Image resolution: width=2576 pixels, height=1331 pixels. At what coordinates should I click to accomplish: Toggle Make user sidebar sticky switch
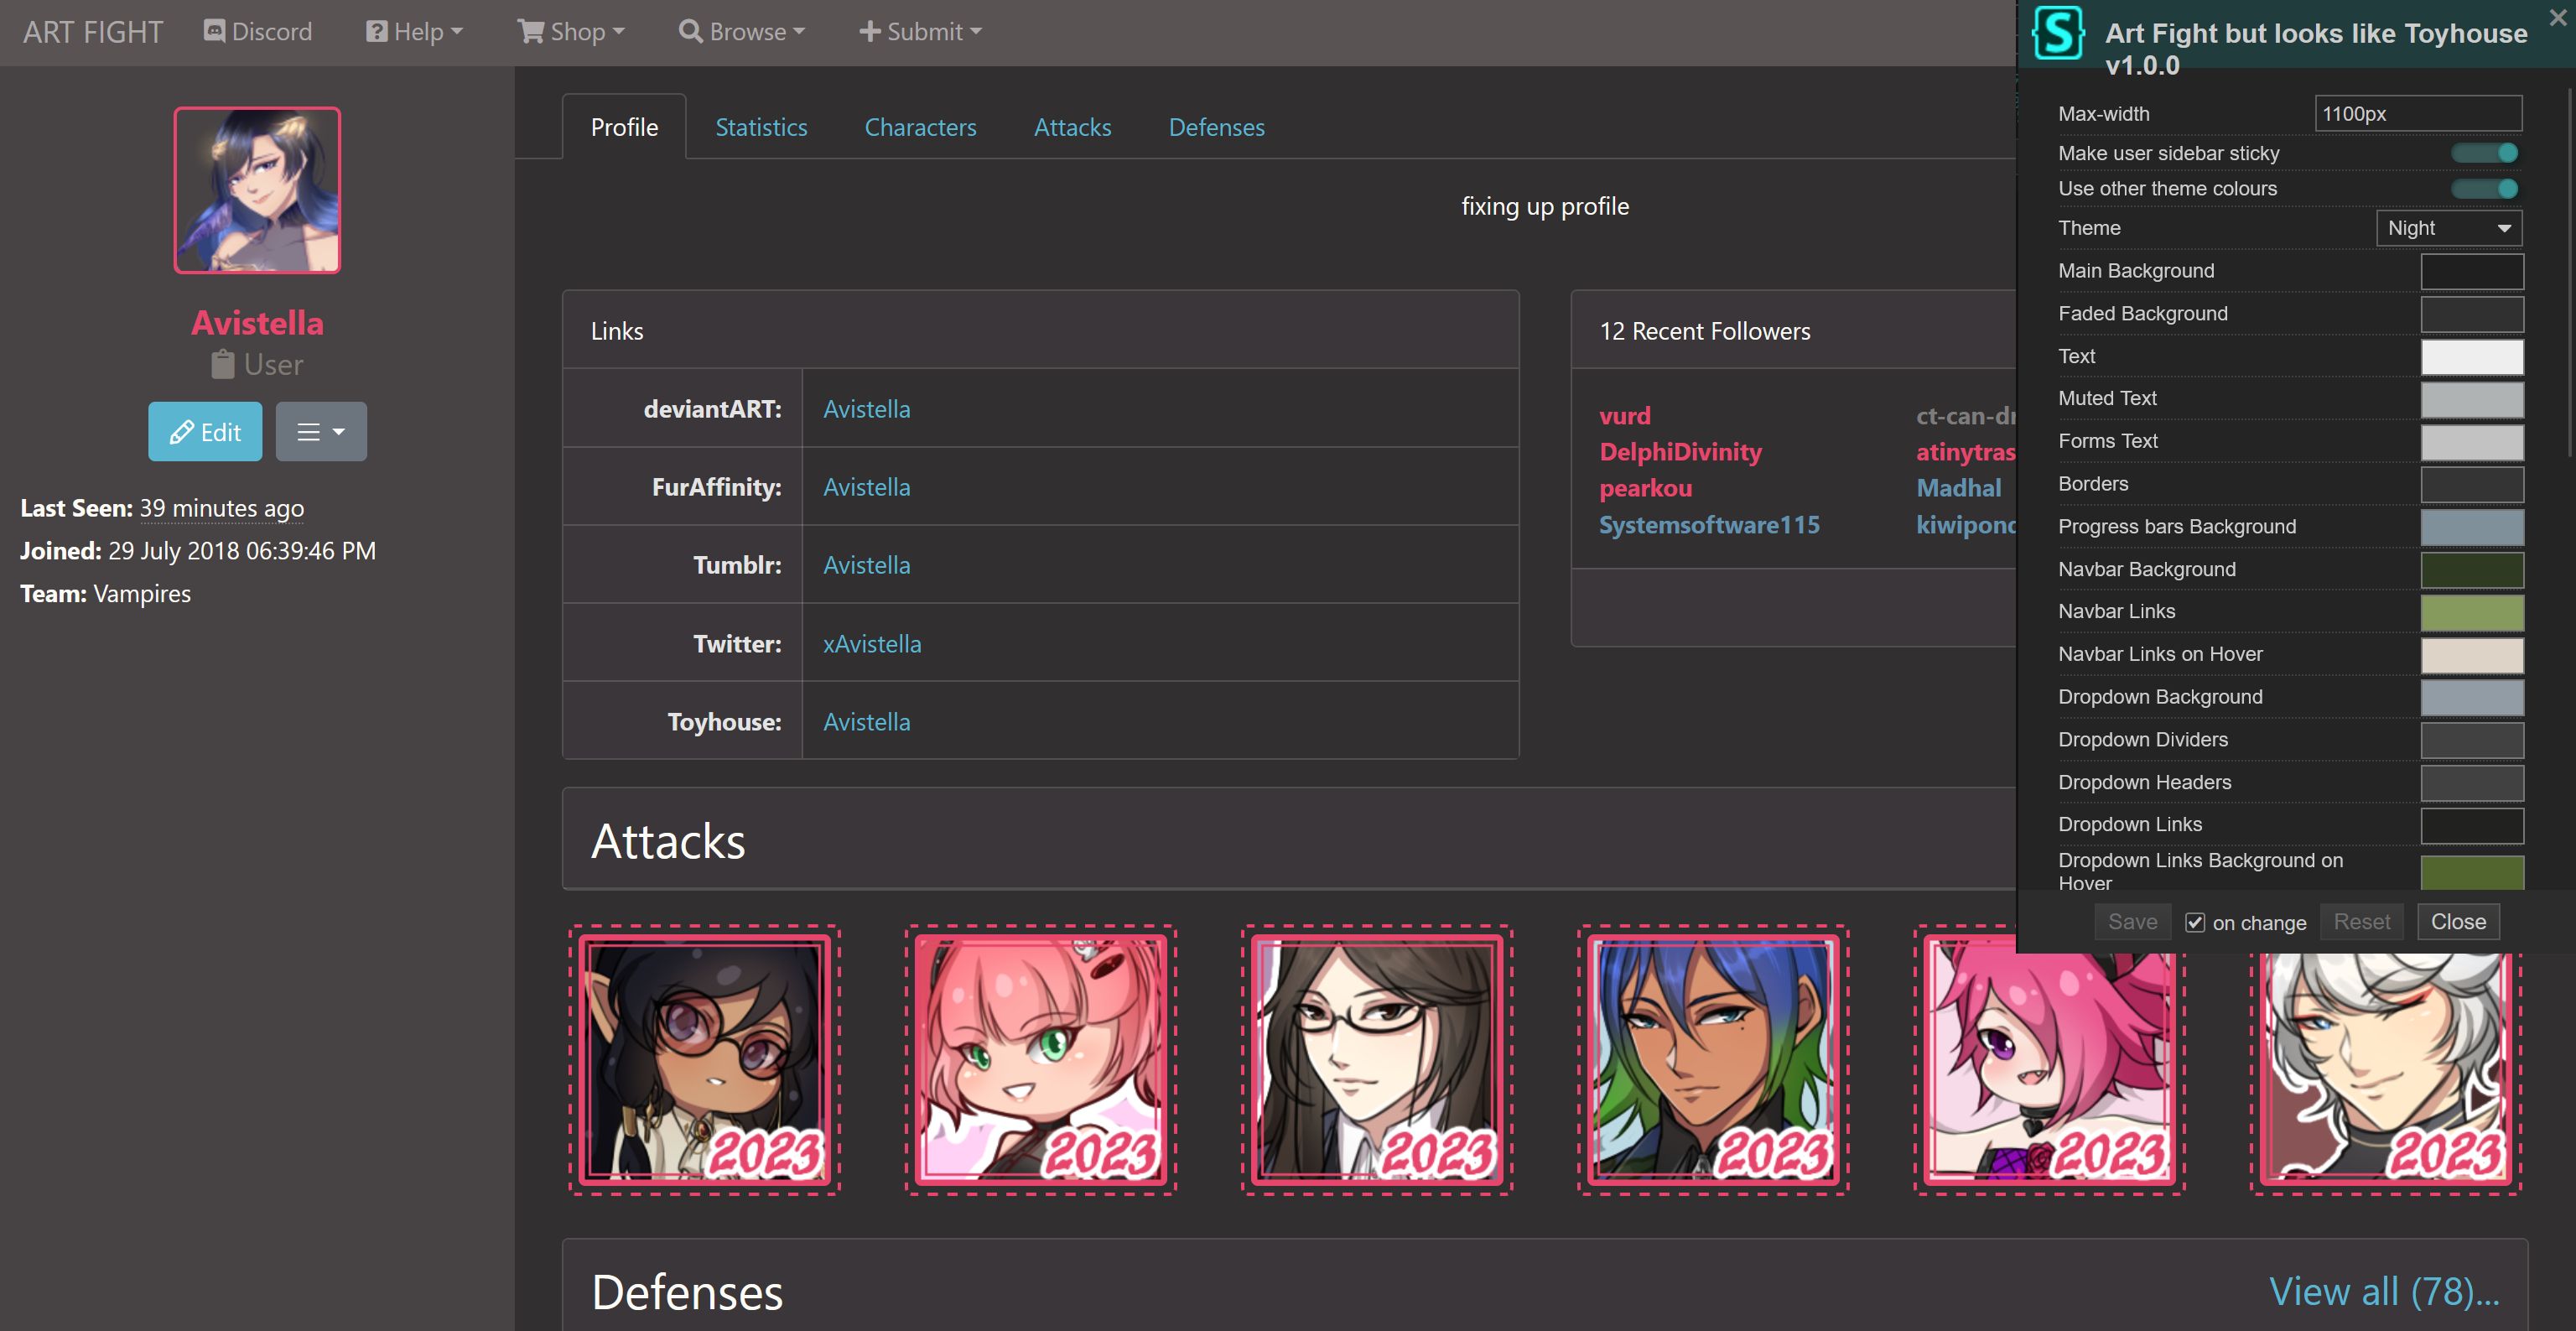(x=2484, y=153)
